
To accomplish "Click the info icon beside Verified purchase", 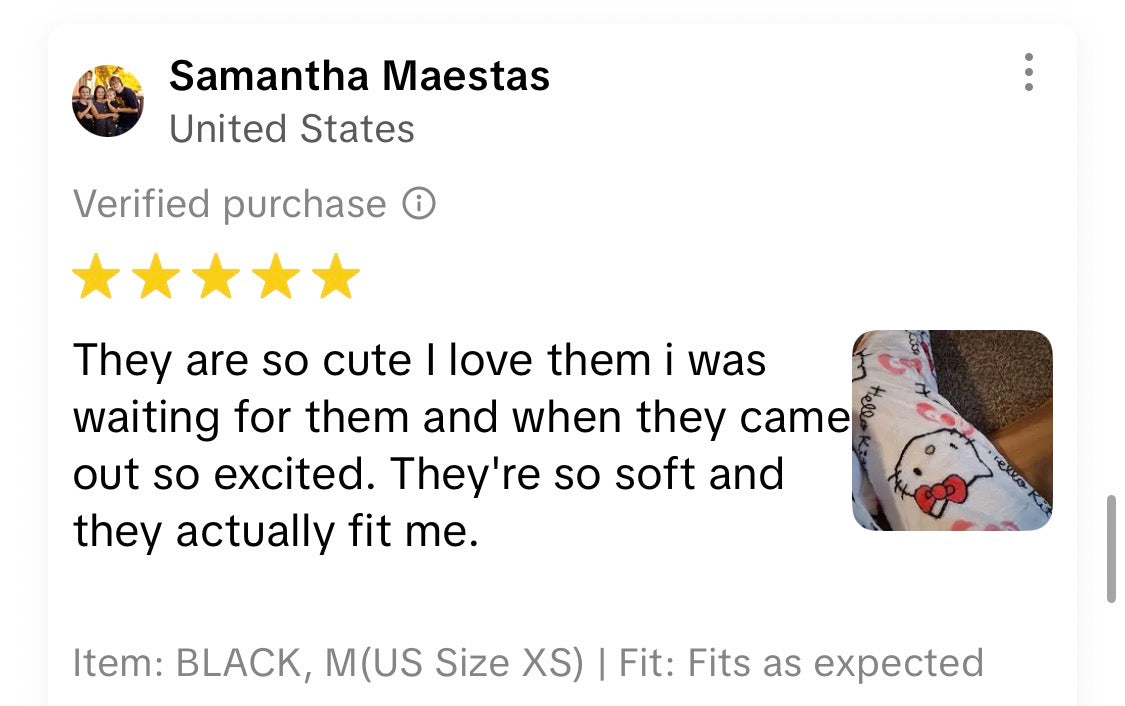I will click(x=419, y=204).
